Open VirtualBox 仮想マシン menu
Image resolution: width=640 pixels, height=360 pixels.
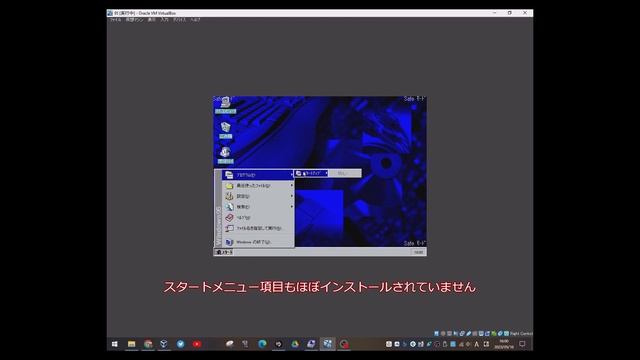[134, 20]
